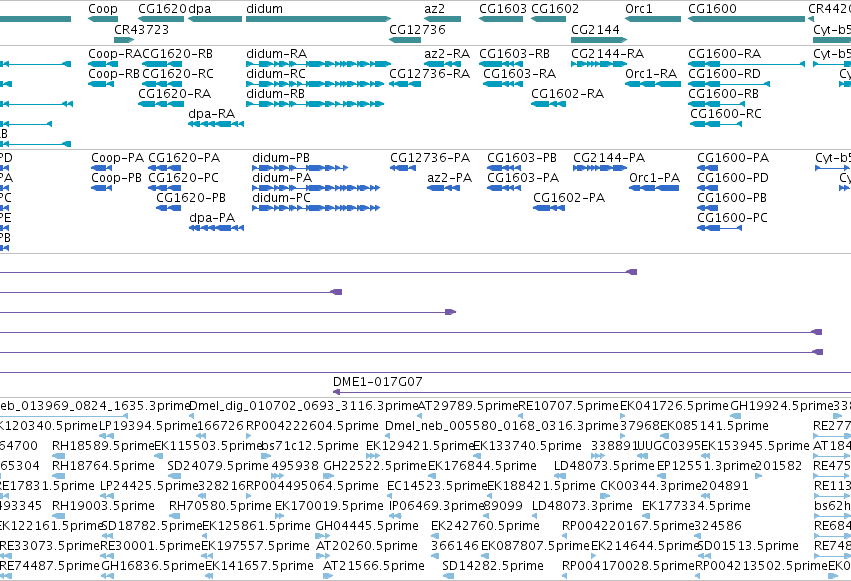
Task: Select the CG12736-RA transcript
Action: [405, 84]
